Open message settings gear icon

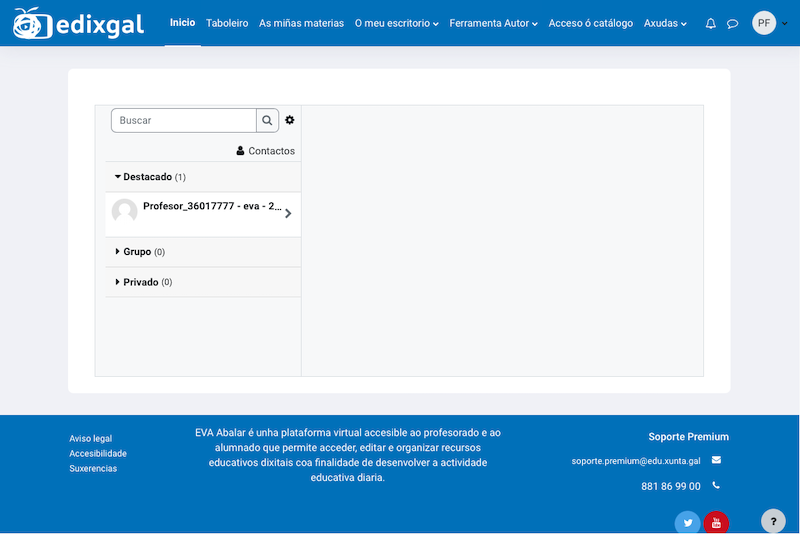pyautogui.click(x=290, y=120)
